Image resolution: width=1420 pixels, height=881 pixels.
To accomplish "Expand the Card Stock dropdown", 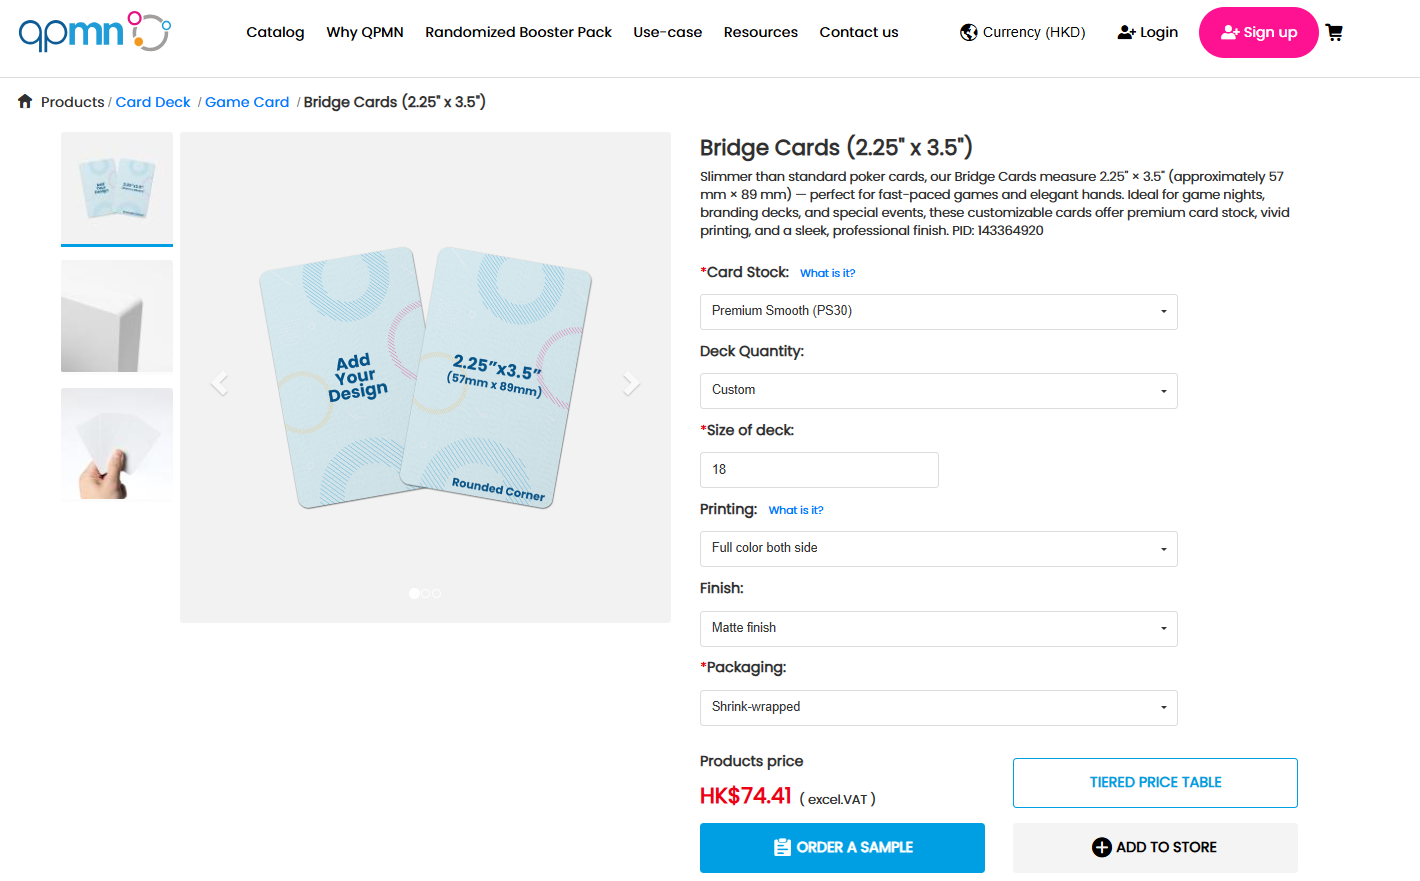I will [x=938, y=311].
